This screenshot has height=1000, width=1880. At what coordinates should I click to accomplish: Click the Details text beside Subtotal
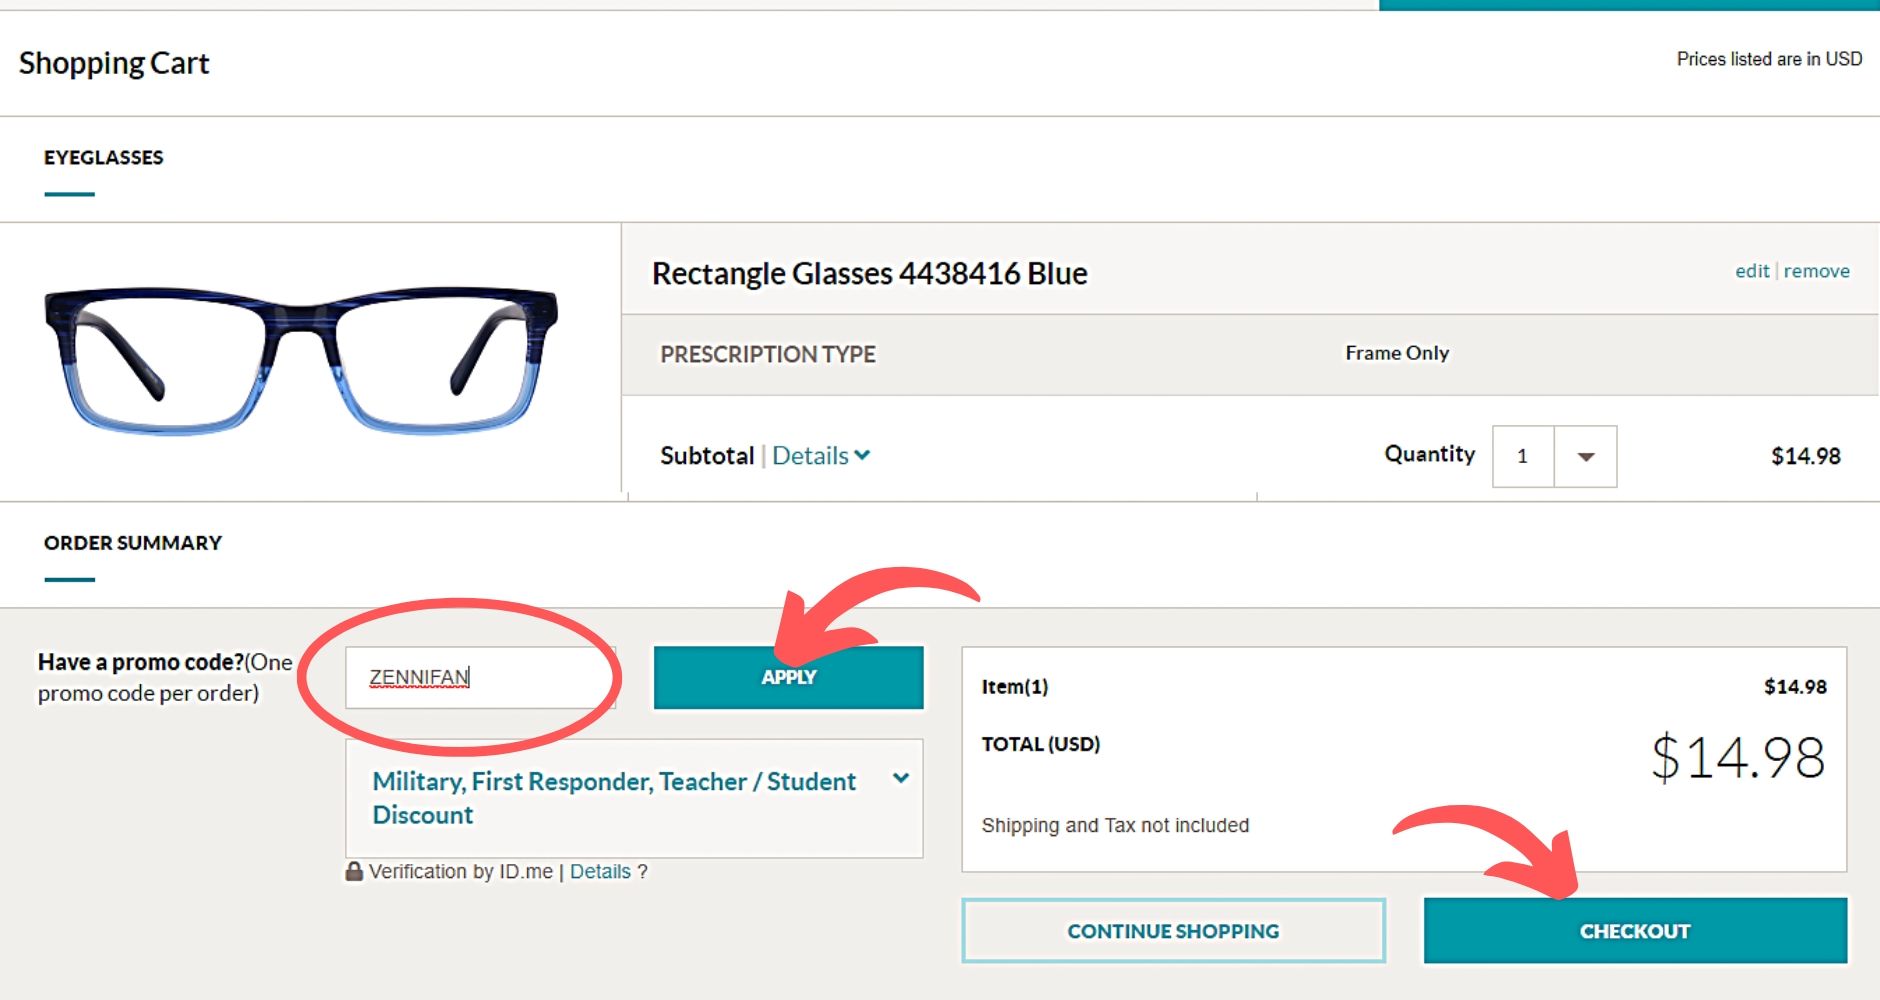pyautogui.click(x=810, y=455)
